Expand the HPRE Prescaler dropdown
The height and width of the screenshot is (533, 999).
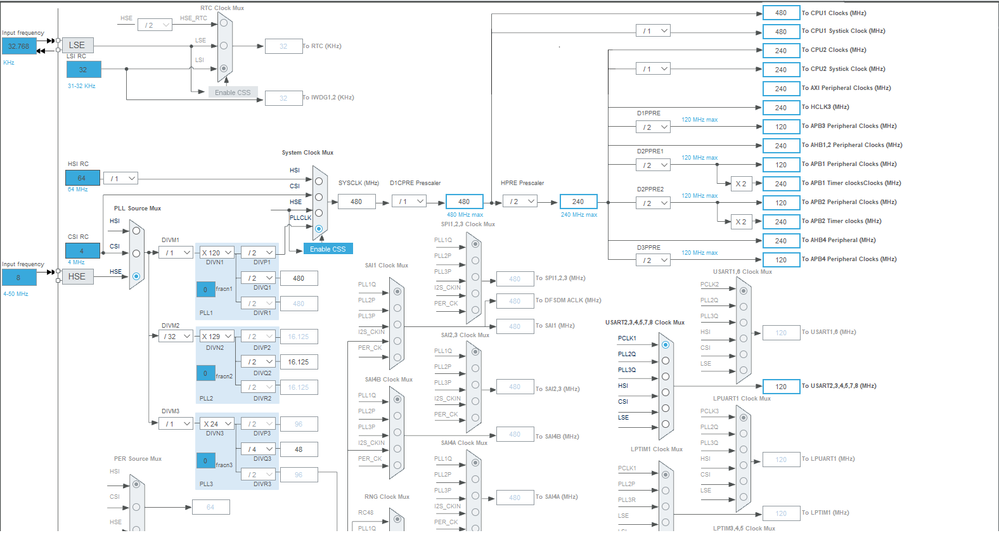[520, 202]
